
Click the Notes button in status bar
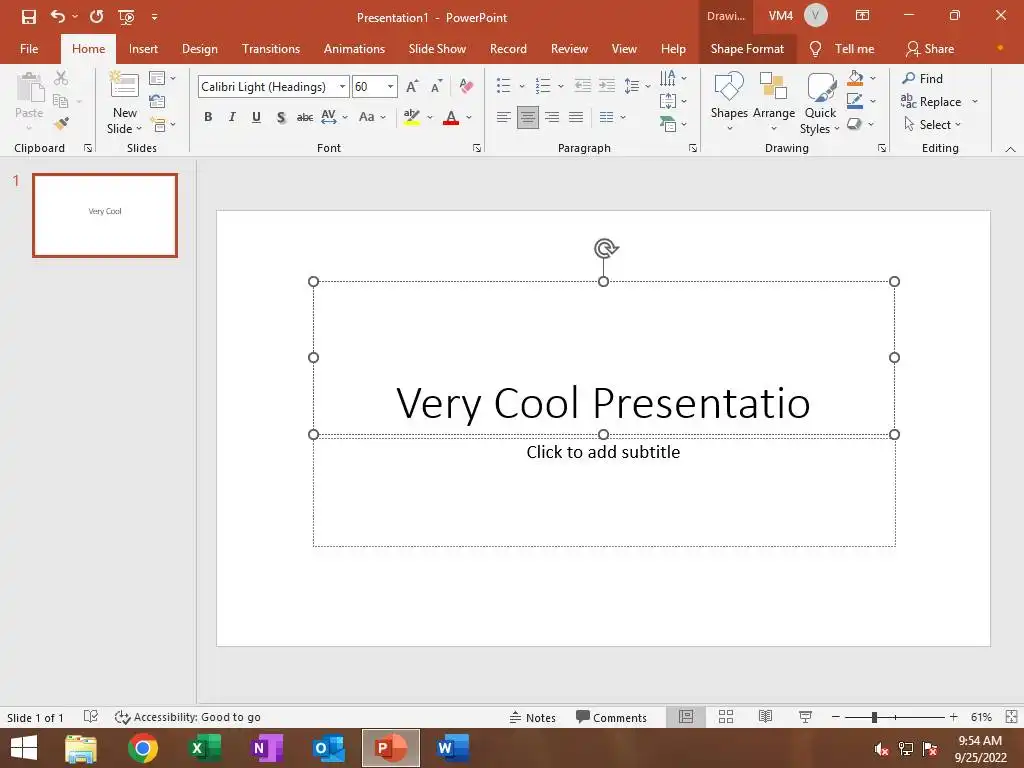[532, 717]
